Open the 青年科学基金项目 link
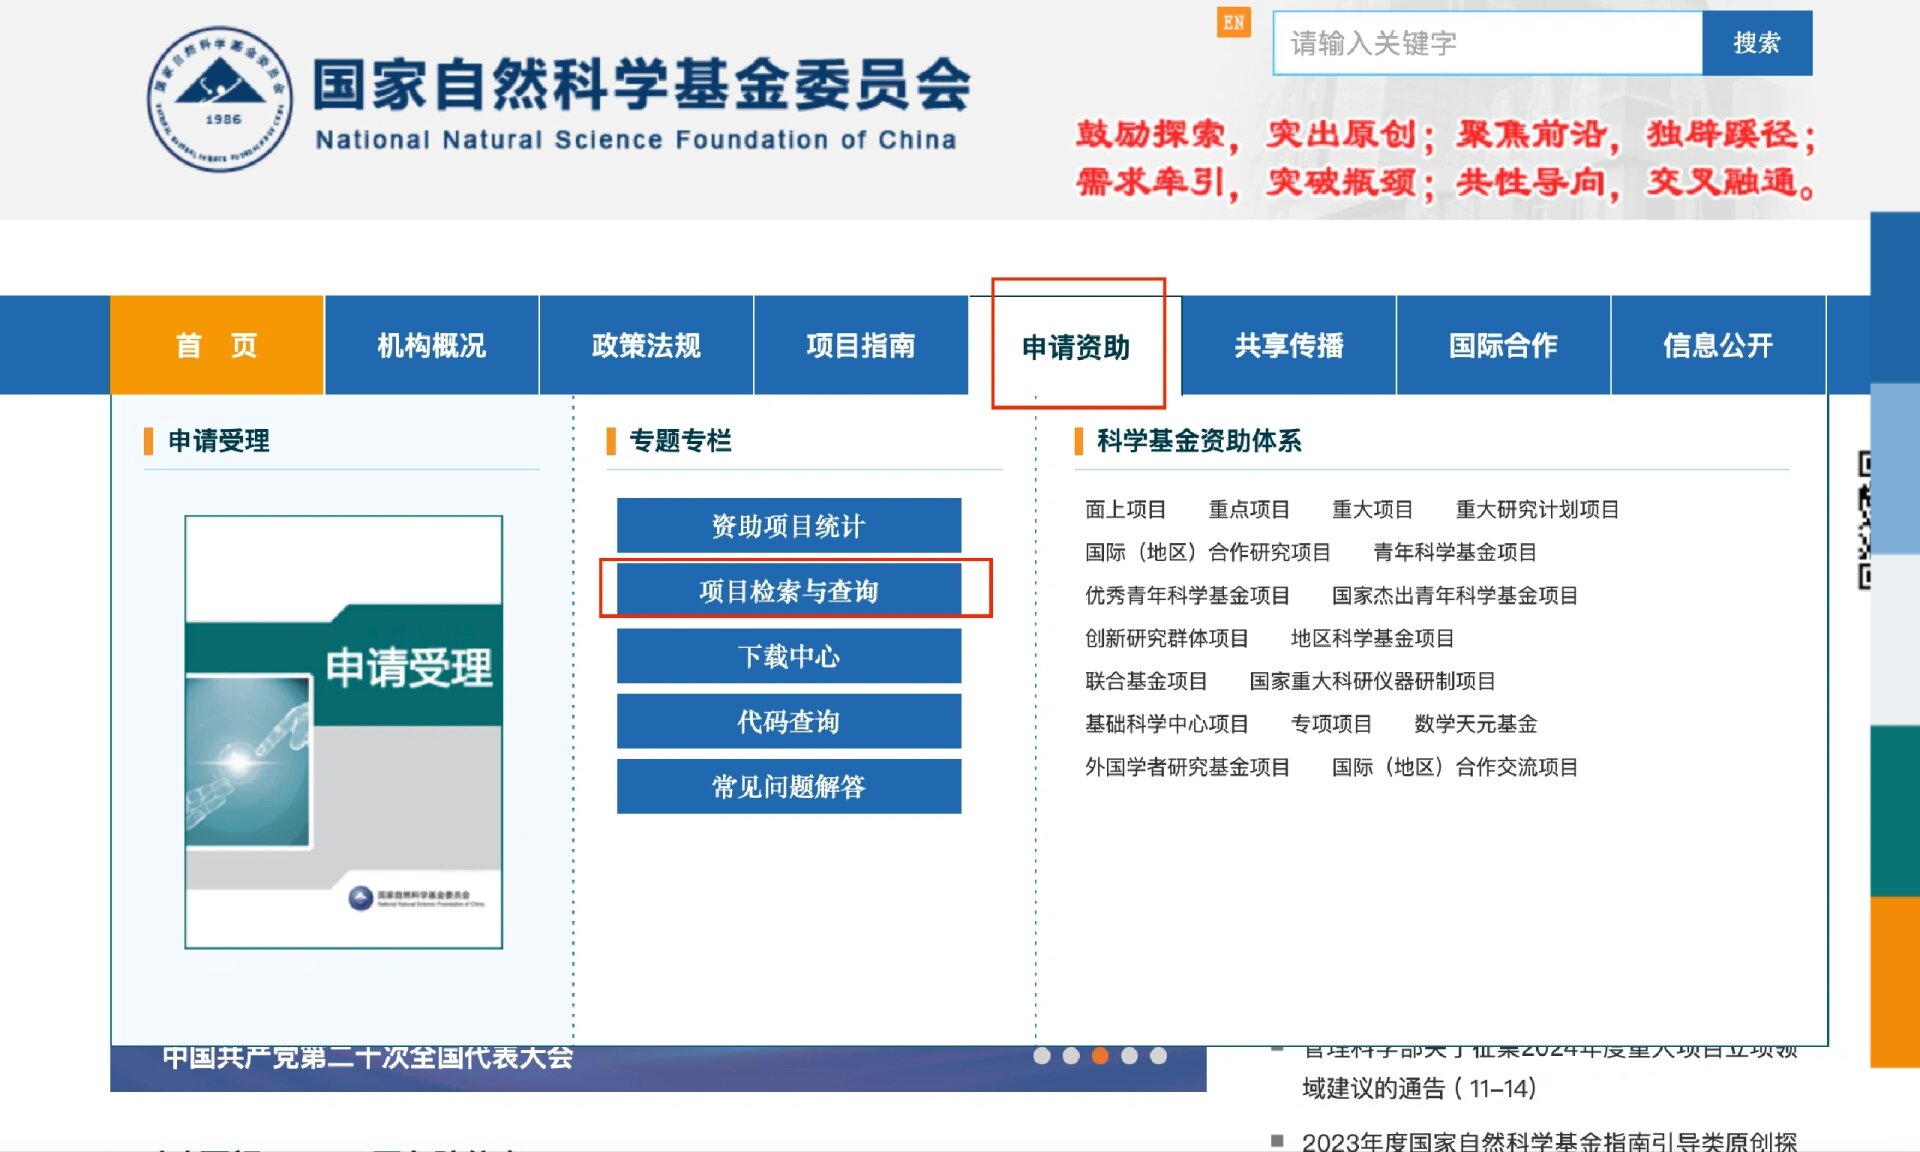This screenshot has height=1152, width=1920. (x=1455, y=552)
